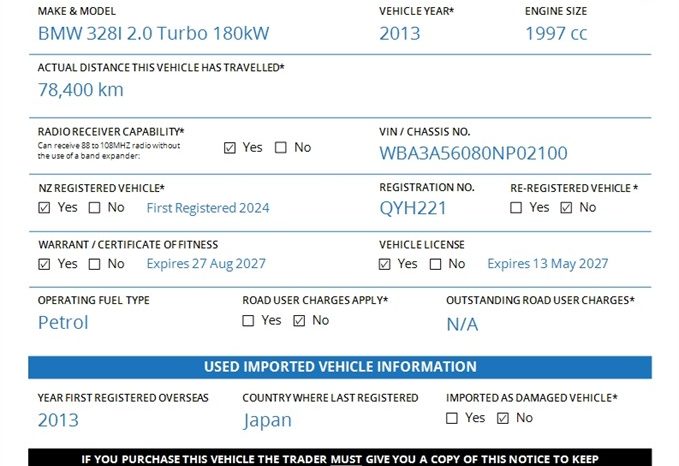
Task: Check Yes under NZ Registered Vehicle
Action: pos(44,208)
